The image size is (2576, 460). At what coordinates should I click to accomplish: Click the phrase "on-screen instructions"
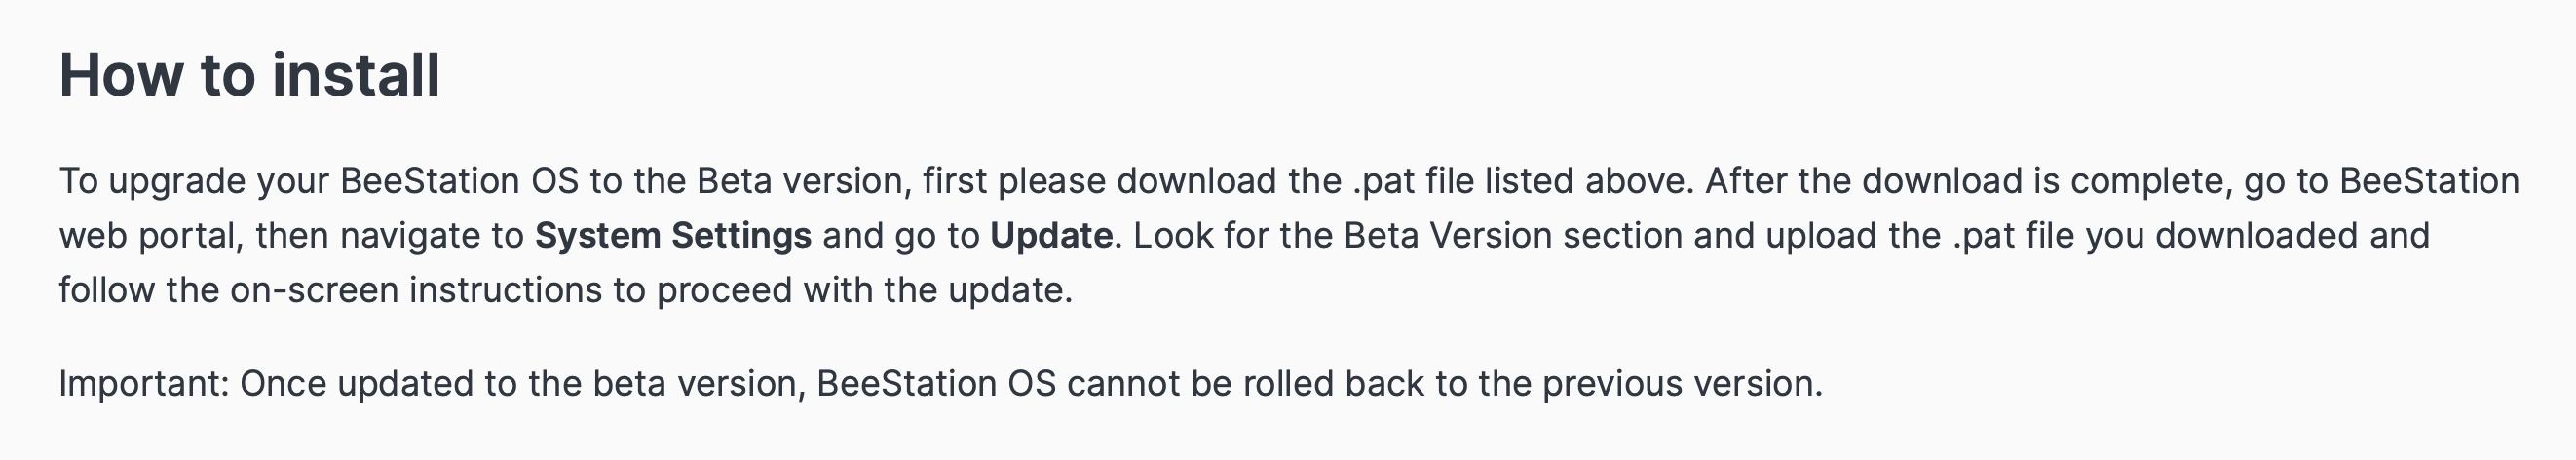(x=415, y=290)
